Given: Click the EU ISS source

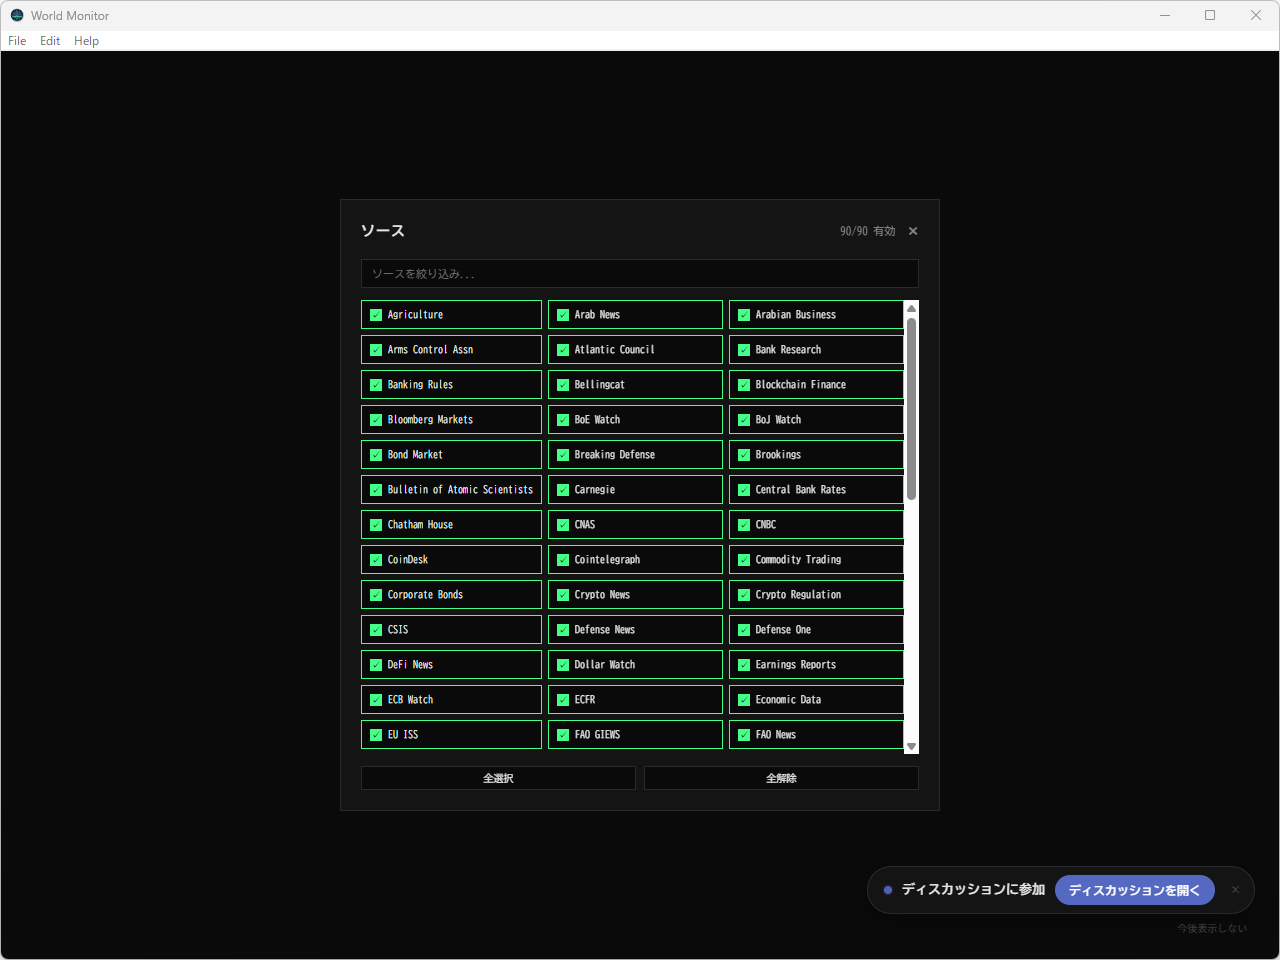Looking at the screenshot, I should pos(451,735).
